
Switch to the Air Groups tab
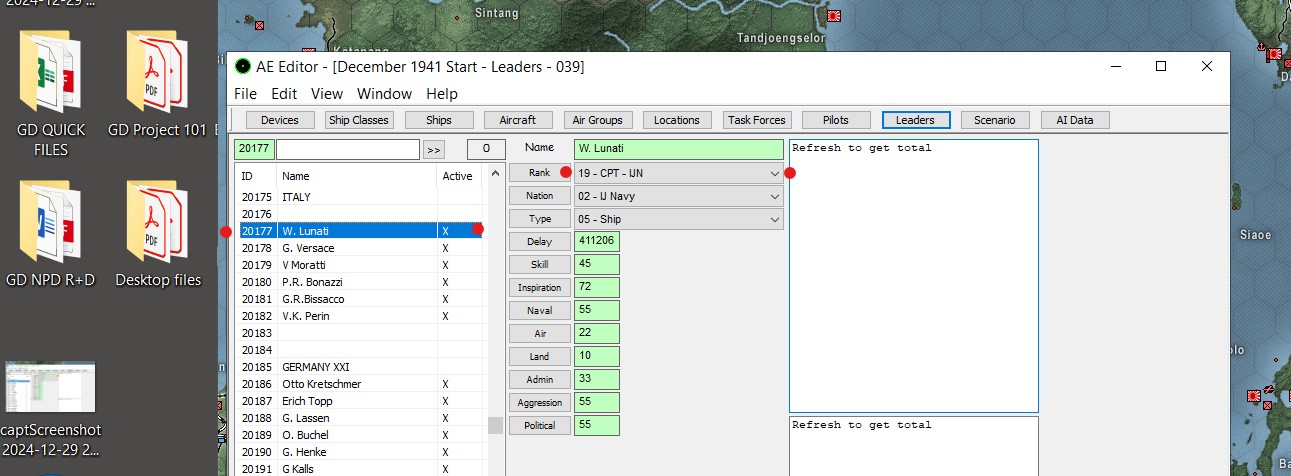(x=597, y=120)
